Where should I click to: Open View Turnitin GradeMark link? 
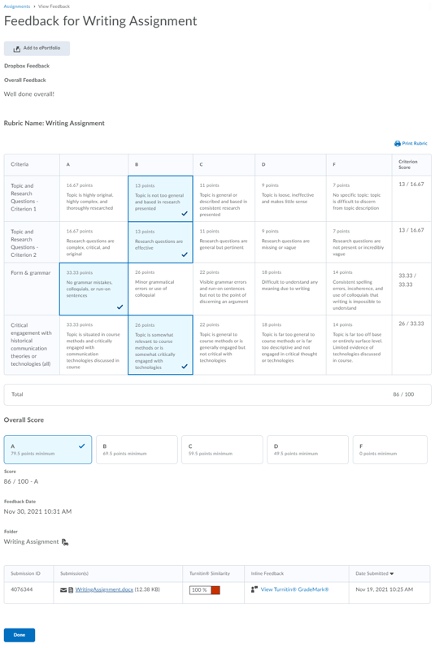tap(295, 590)
